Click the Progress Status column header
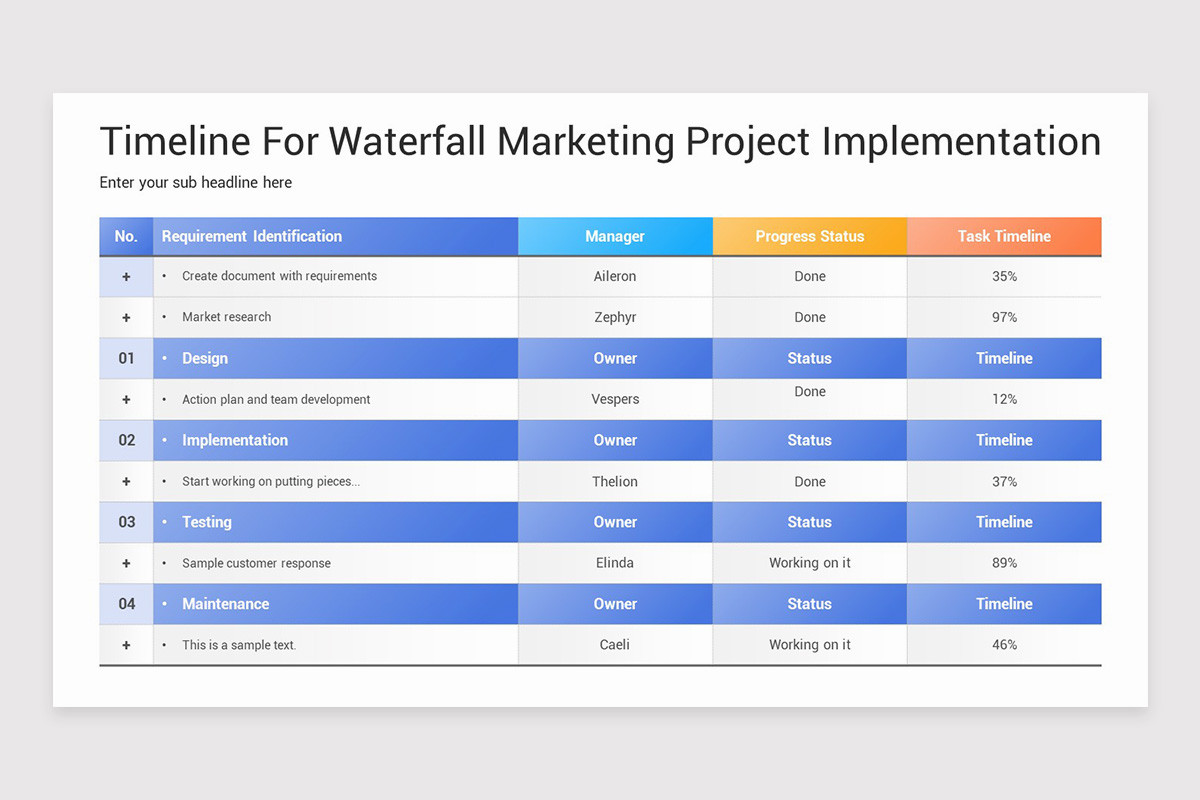This screenshot has width=1200, height=800. (x=809, y=236)
